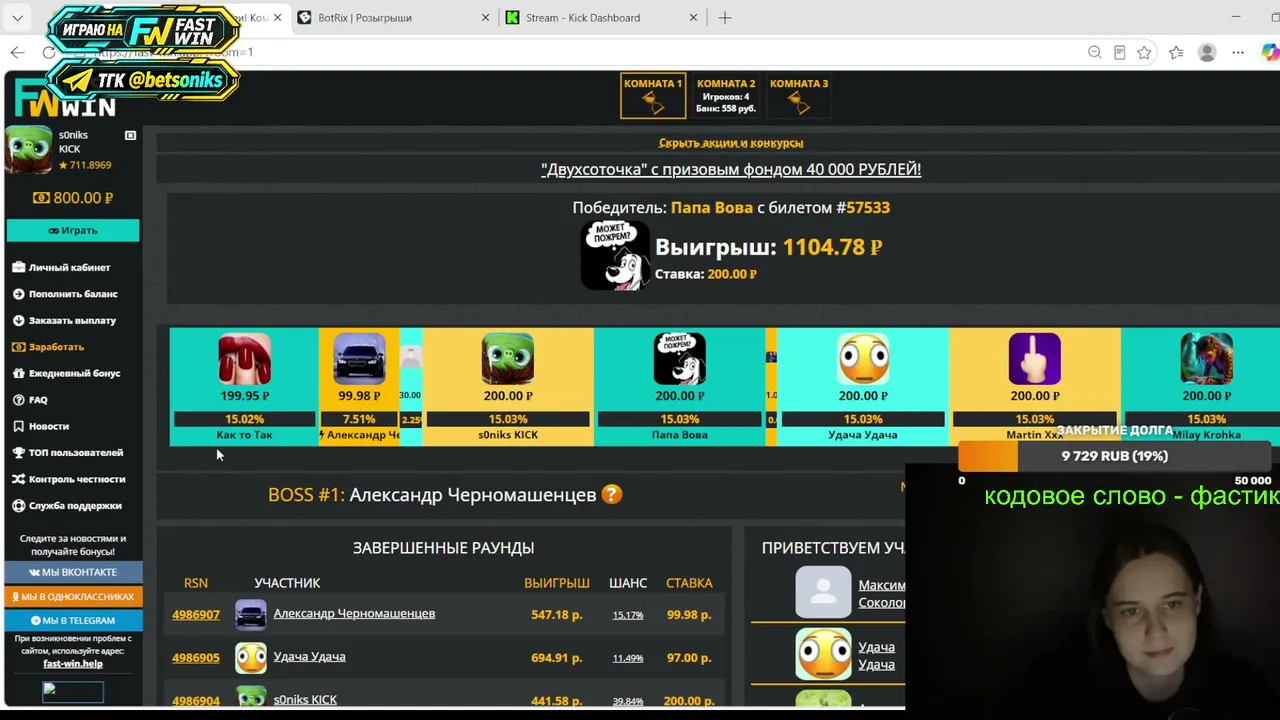Click the green Играть button
1280x720 pixels.
(73, 231)
